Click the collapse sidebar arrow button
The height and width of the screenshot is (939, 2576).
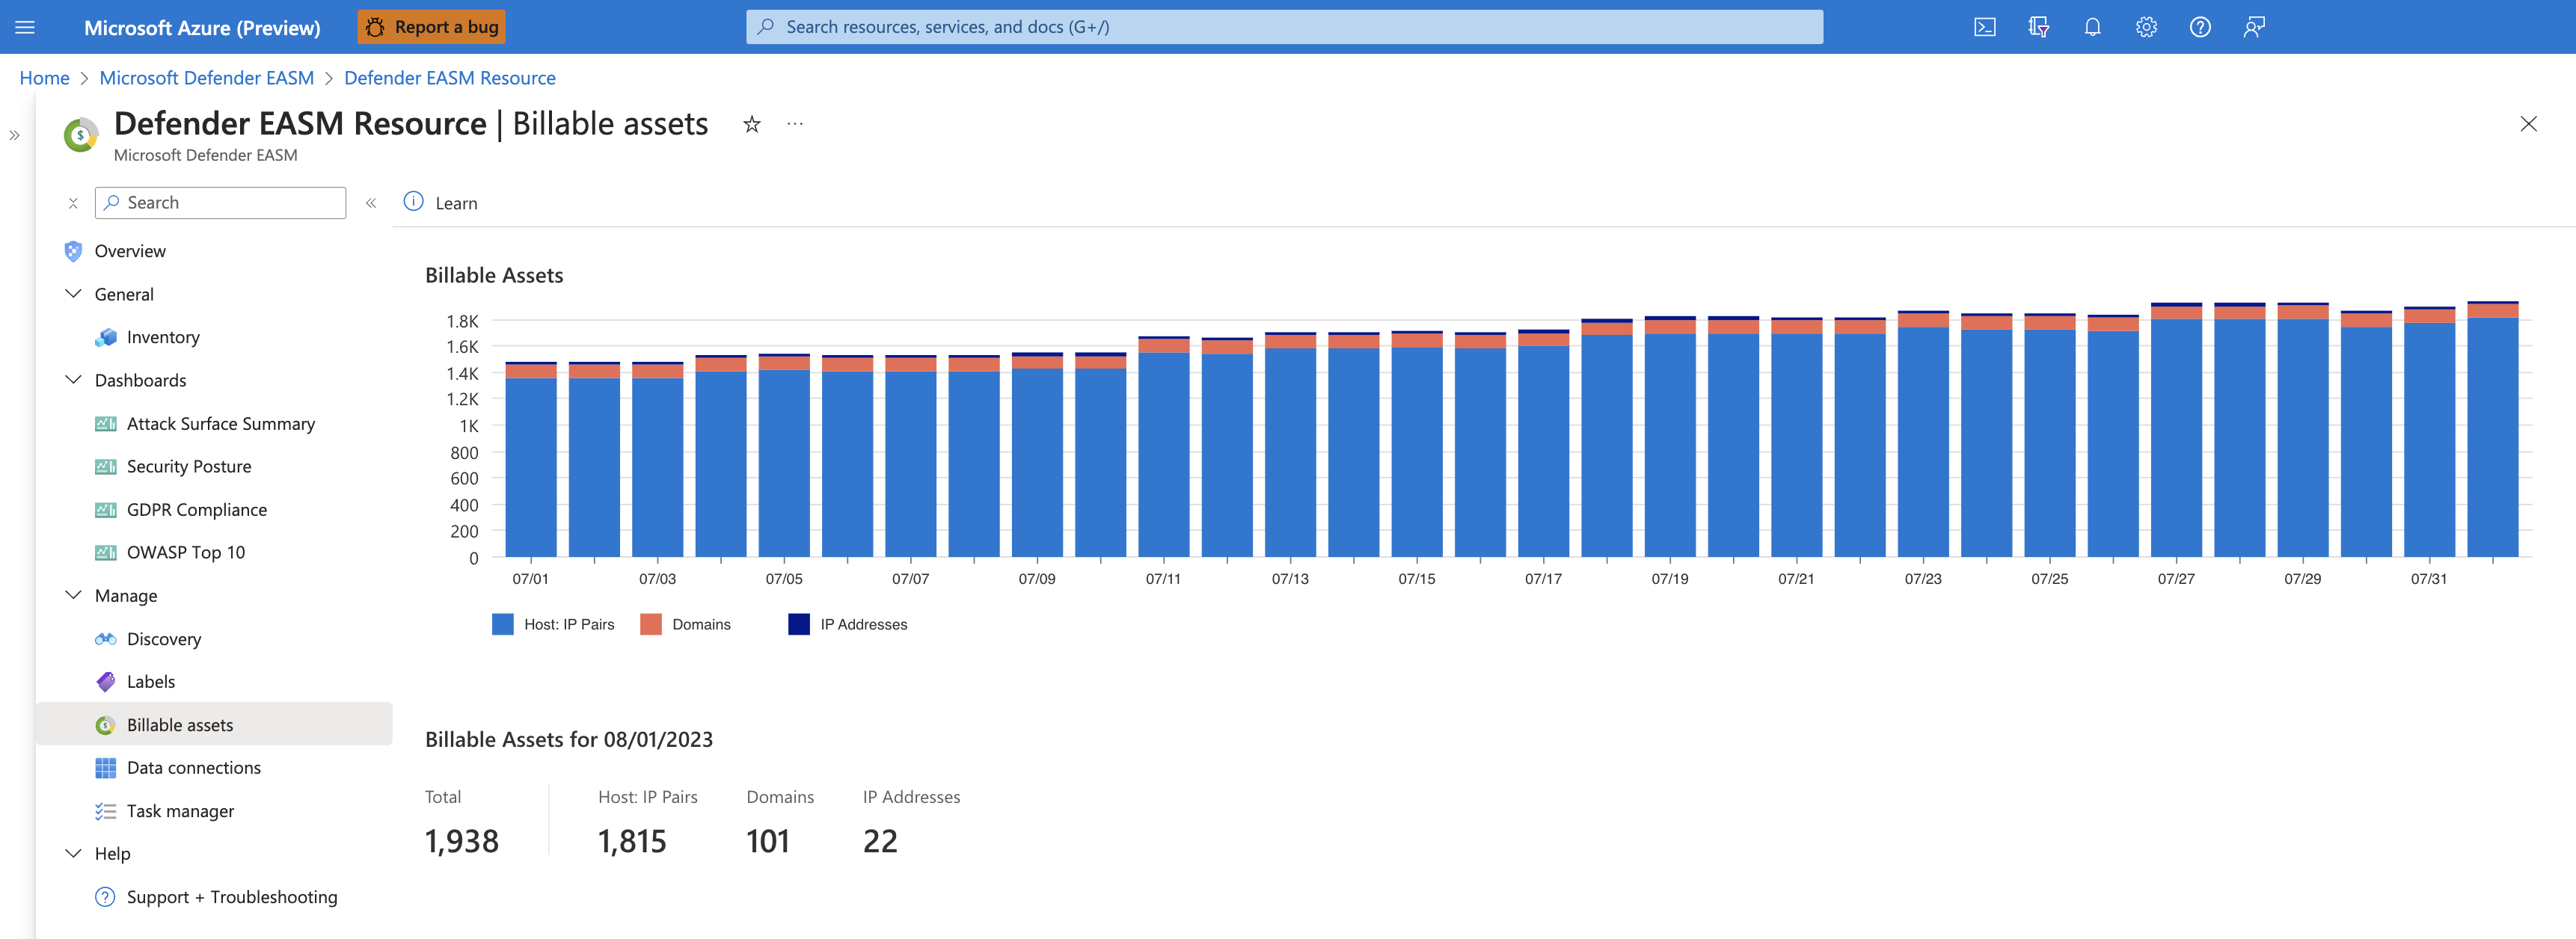tap(371, 202)
